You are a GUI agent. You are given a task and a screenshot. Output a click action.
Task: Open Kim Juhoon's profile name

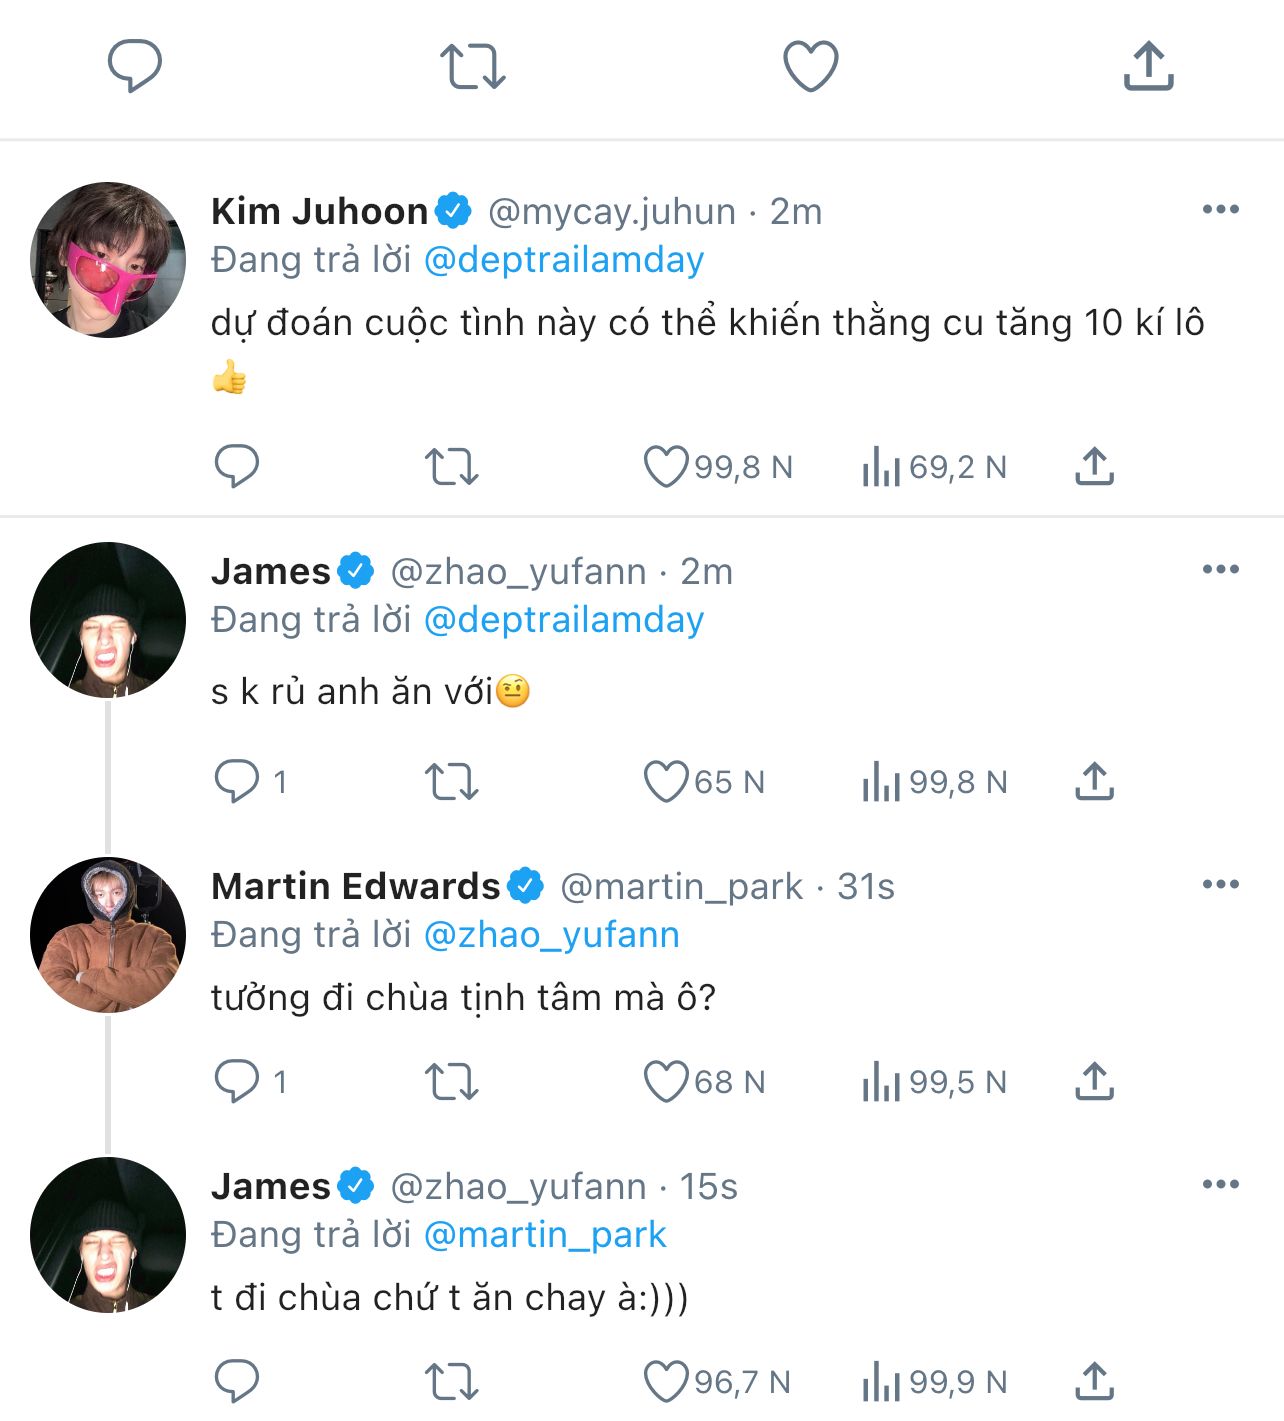pos(320,211)
